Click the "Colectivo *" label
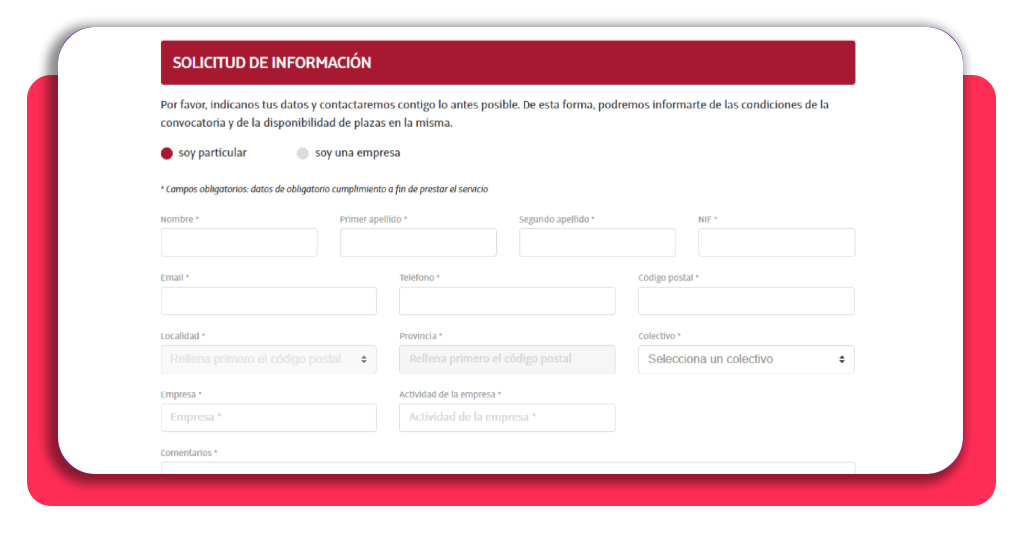Image resolution: width=1024 pixels, height=536 pixels. pos(660,336)
